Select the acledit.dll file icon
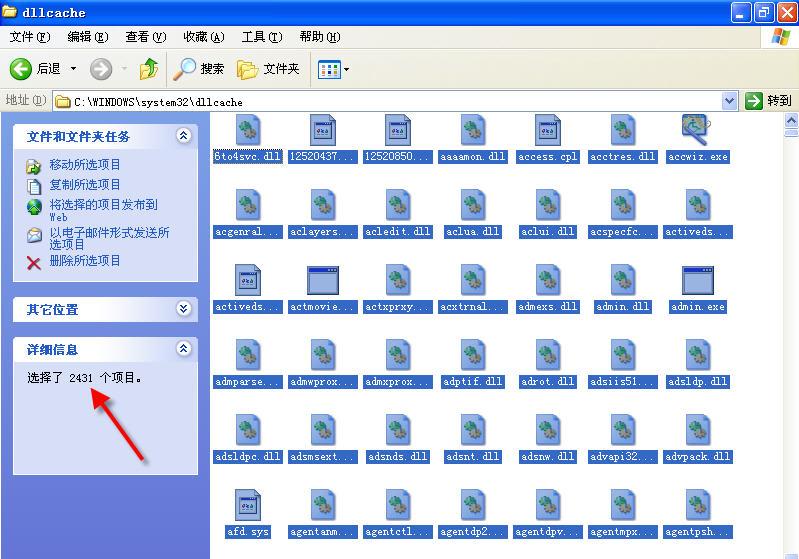Image resolution: width=799 pixels, height=559 pixels. (x=398, y=205)
